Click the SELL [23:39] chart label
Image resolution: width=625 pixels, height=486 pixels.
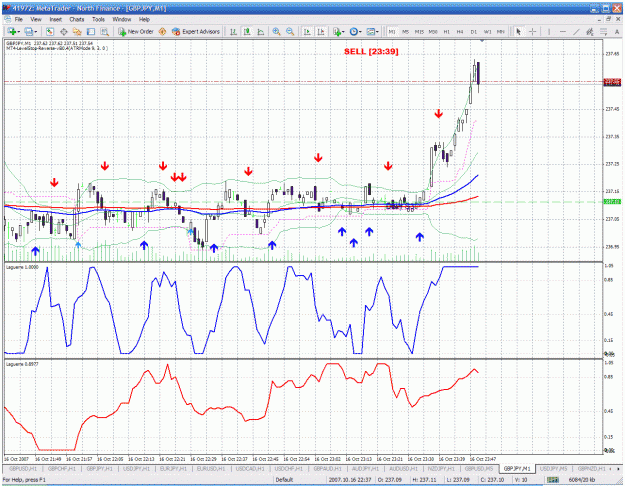[371, 51]
